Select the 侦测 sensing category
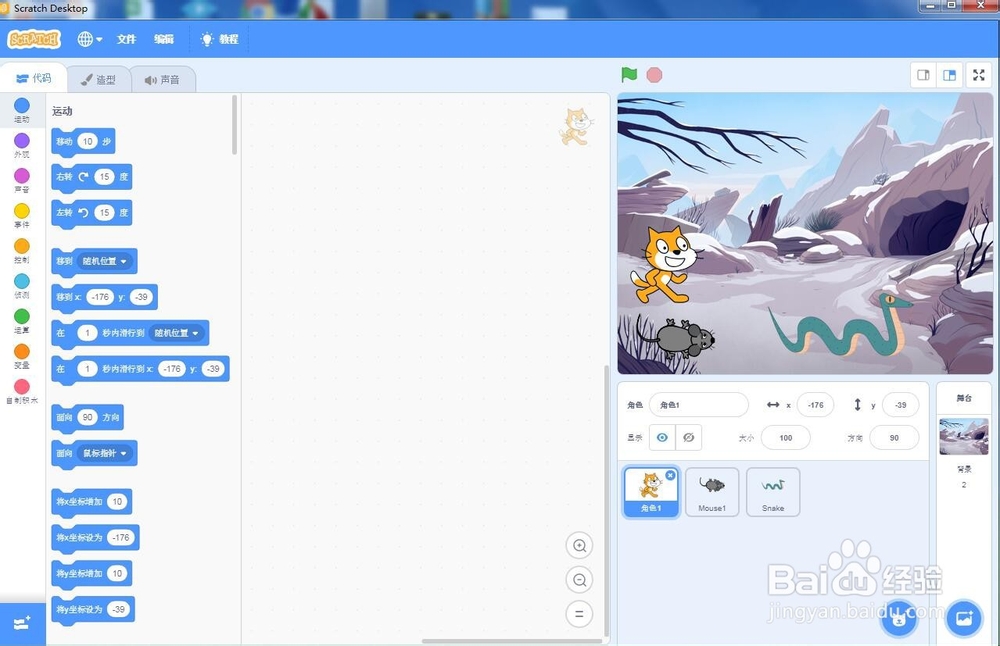This screenshot has height=646, width=1000. (22, 285)
